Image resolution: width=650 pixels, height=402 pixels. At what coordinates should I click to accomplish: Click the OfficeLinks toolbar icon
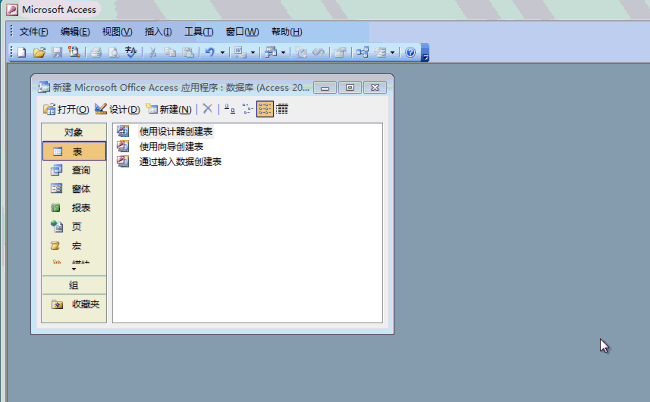pyautogui.click(x=240, y=53)
